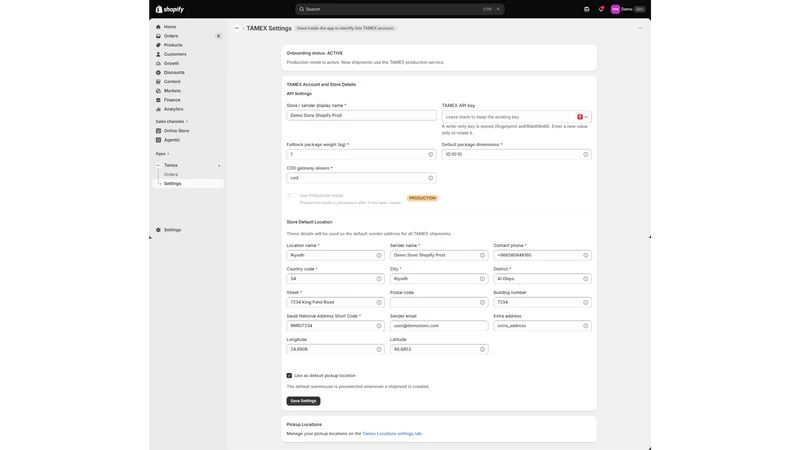Click info icon in District field
This screenshot has height=450, width=800.
[x=586, y=279]
